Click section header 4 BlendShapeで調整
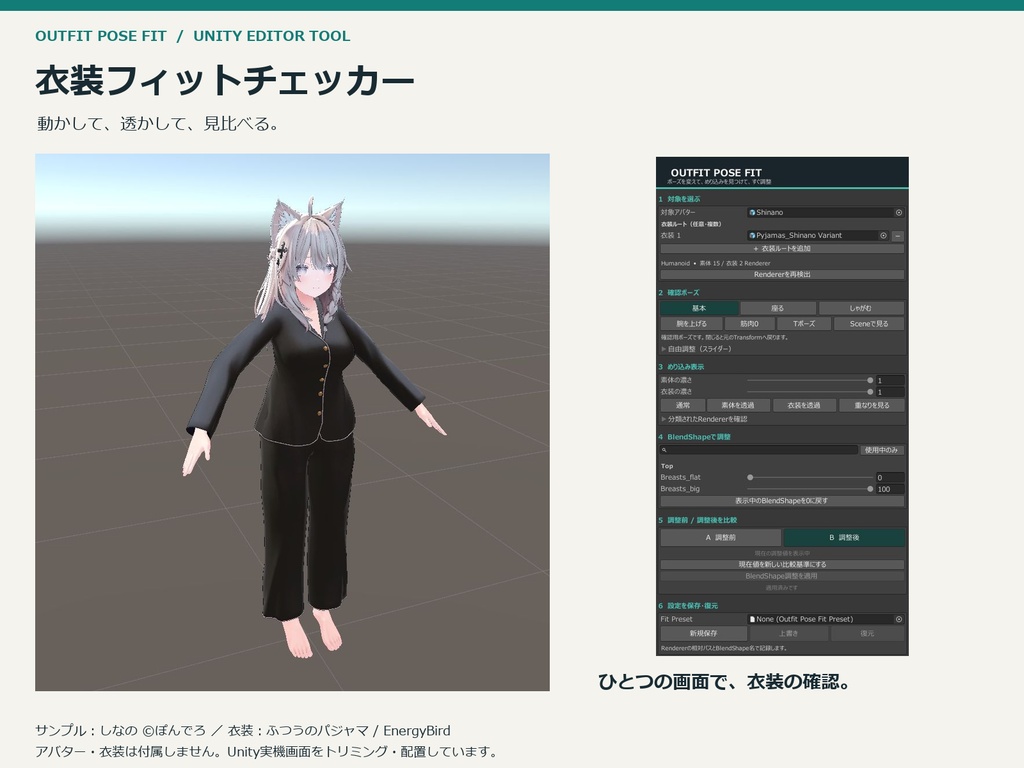Viewport: 1024px width, 768px height. (x=695, y=437)
